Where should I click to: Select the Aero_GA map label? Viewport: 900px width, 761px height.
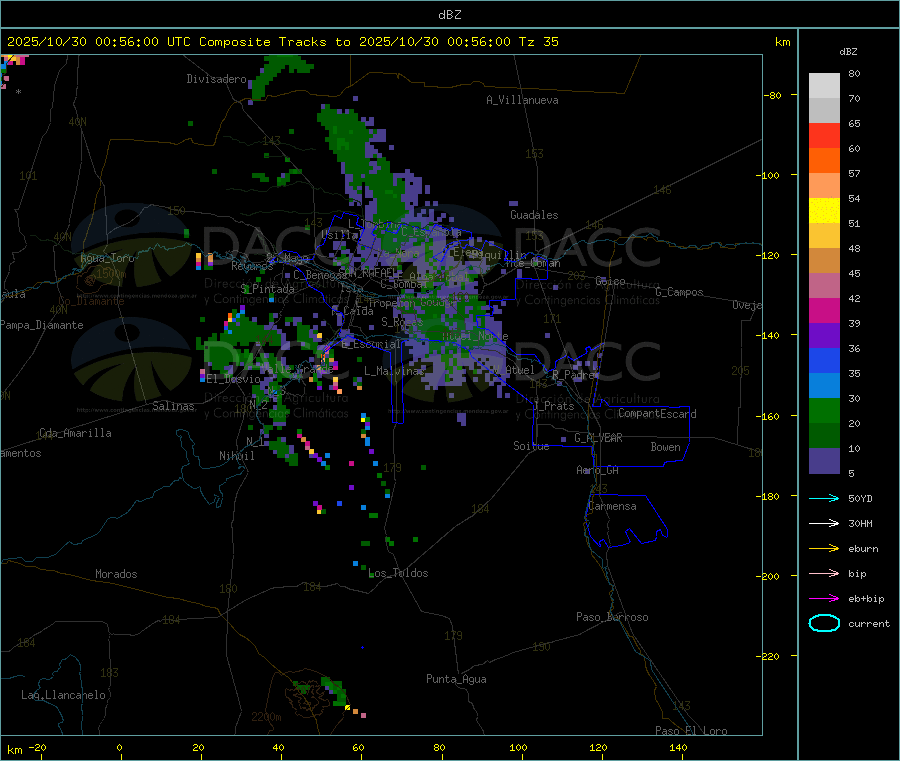coord(597,470)
